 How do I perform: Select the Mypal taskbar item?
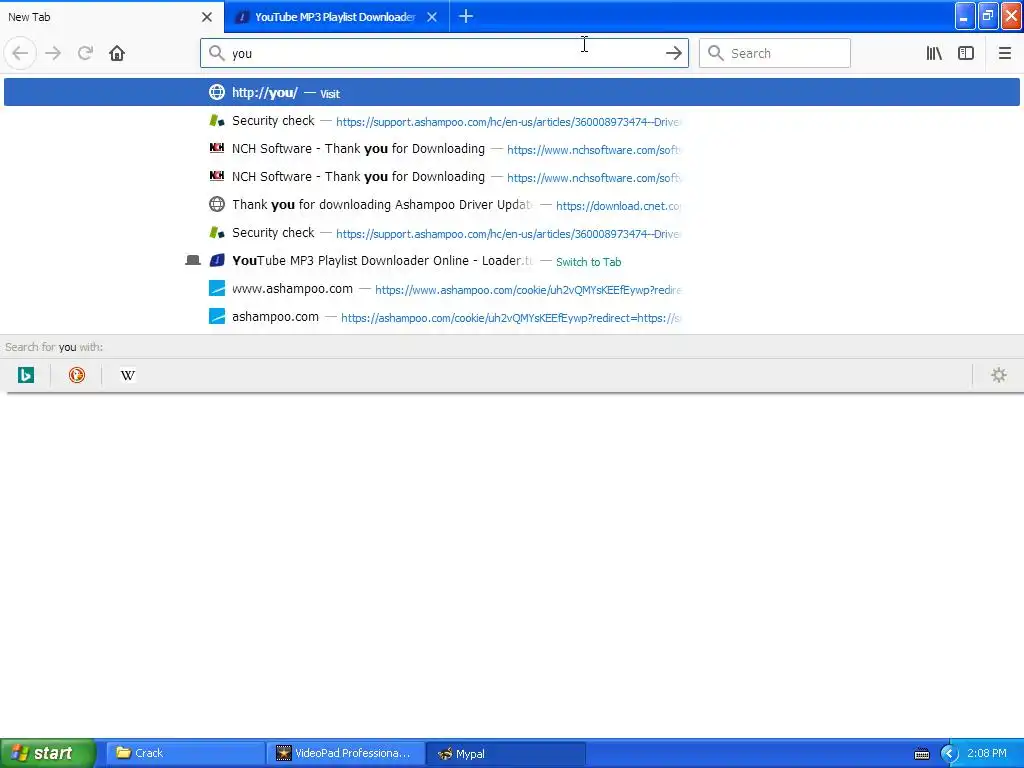pos(505,753)
